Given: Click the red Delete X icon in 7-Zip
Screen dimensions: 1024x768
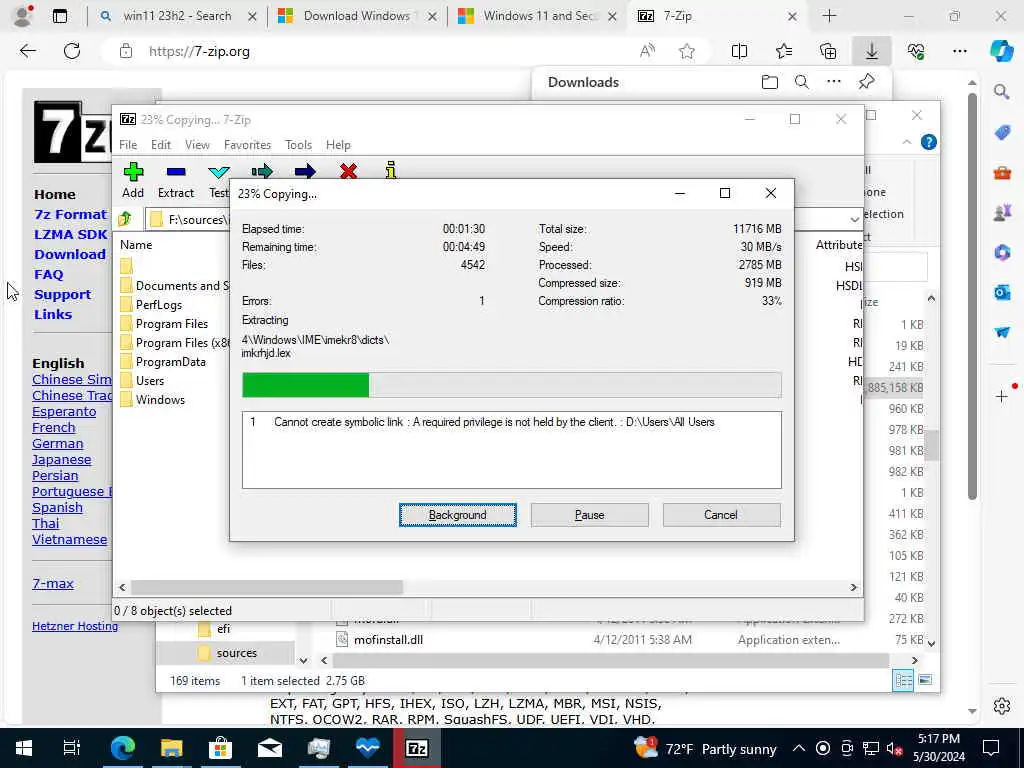Looking at the screenshot, I should [x=349, y=172].
